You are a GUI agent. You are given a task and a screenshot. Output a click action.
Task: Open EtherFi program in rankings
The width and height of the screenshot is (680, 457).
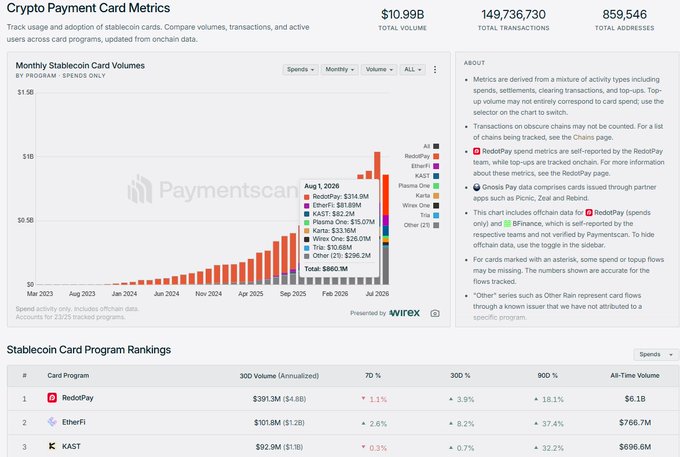pyautogui.click(x=74, y=422)
